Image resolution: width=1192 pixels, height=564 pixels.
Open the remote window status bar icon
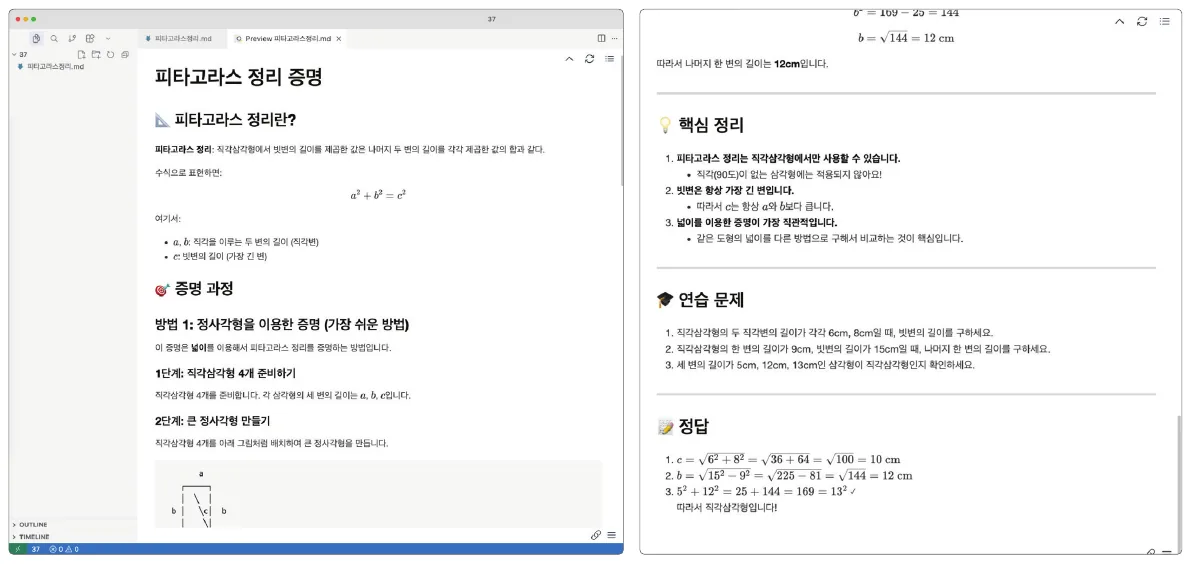point(17,549)
